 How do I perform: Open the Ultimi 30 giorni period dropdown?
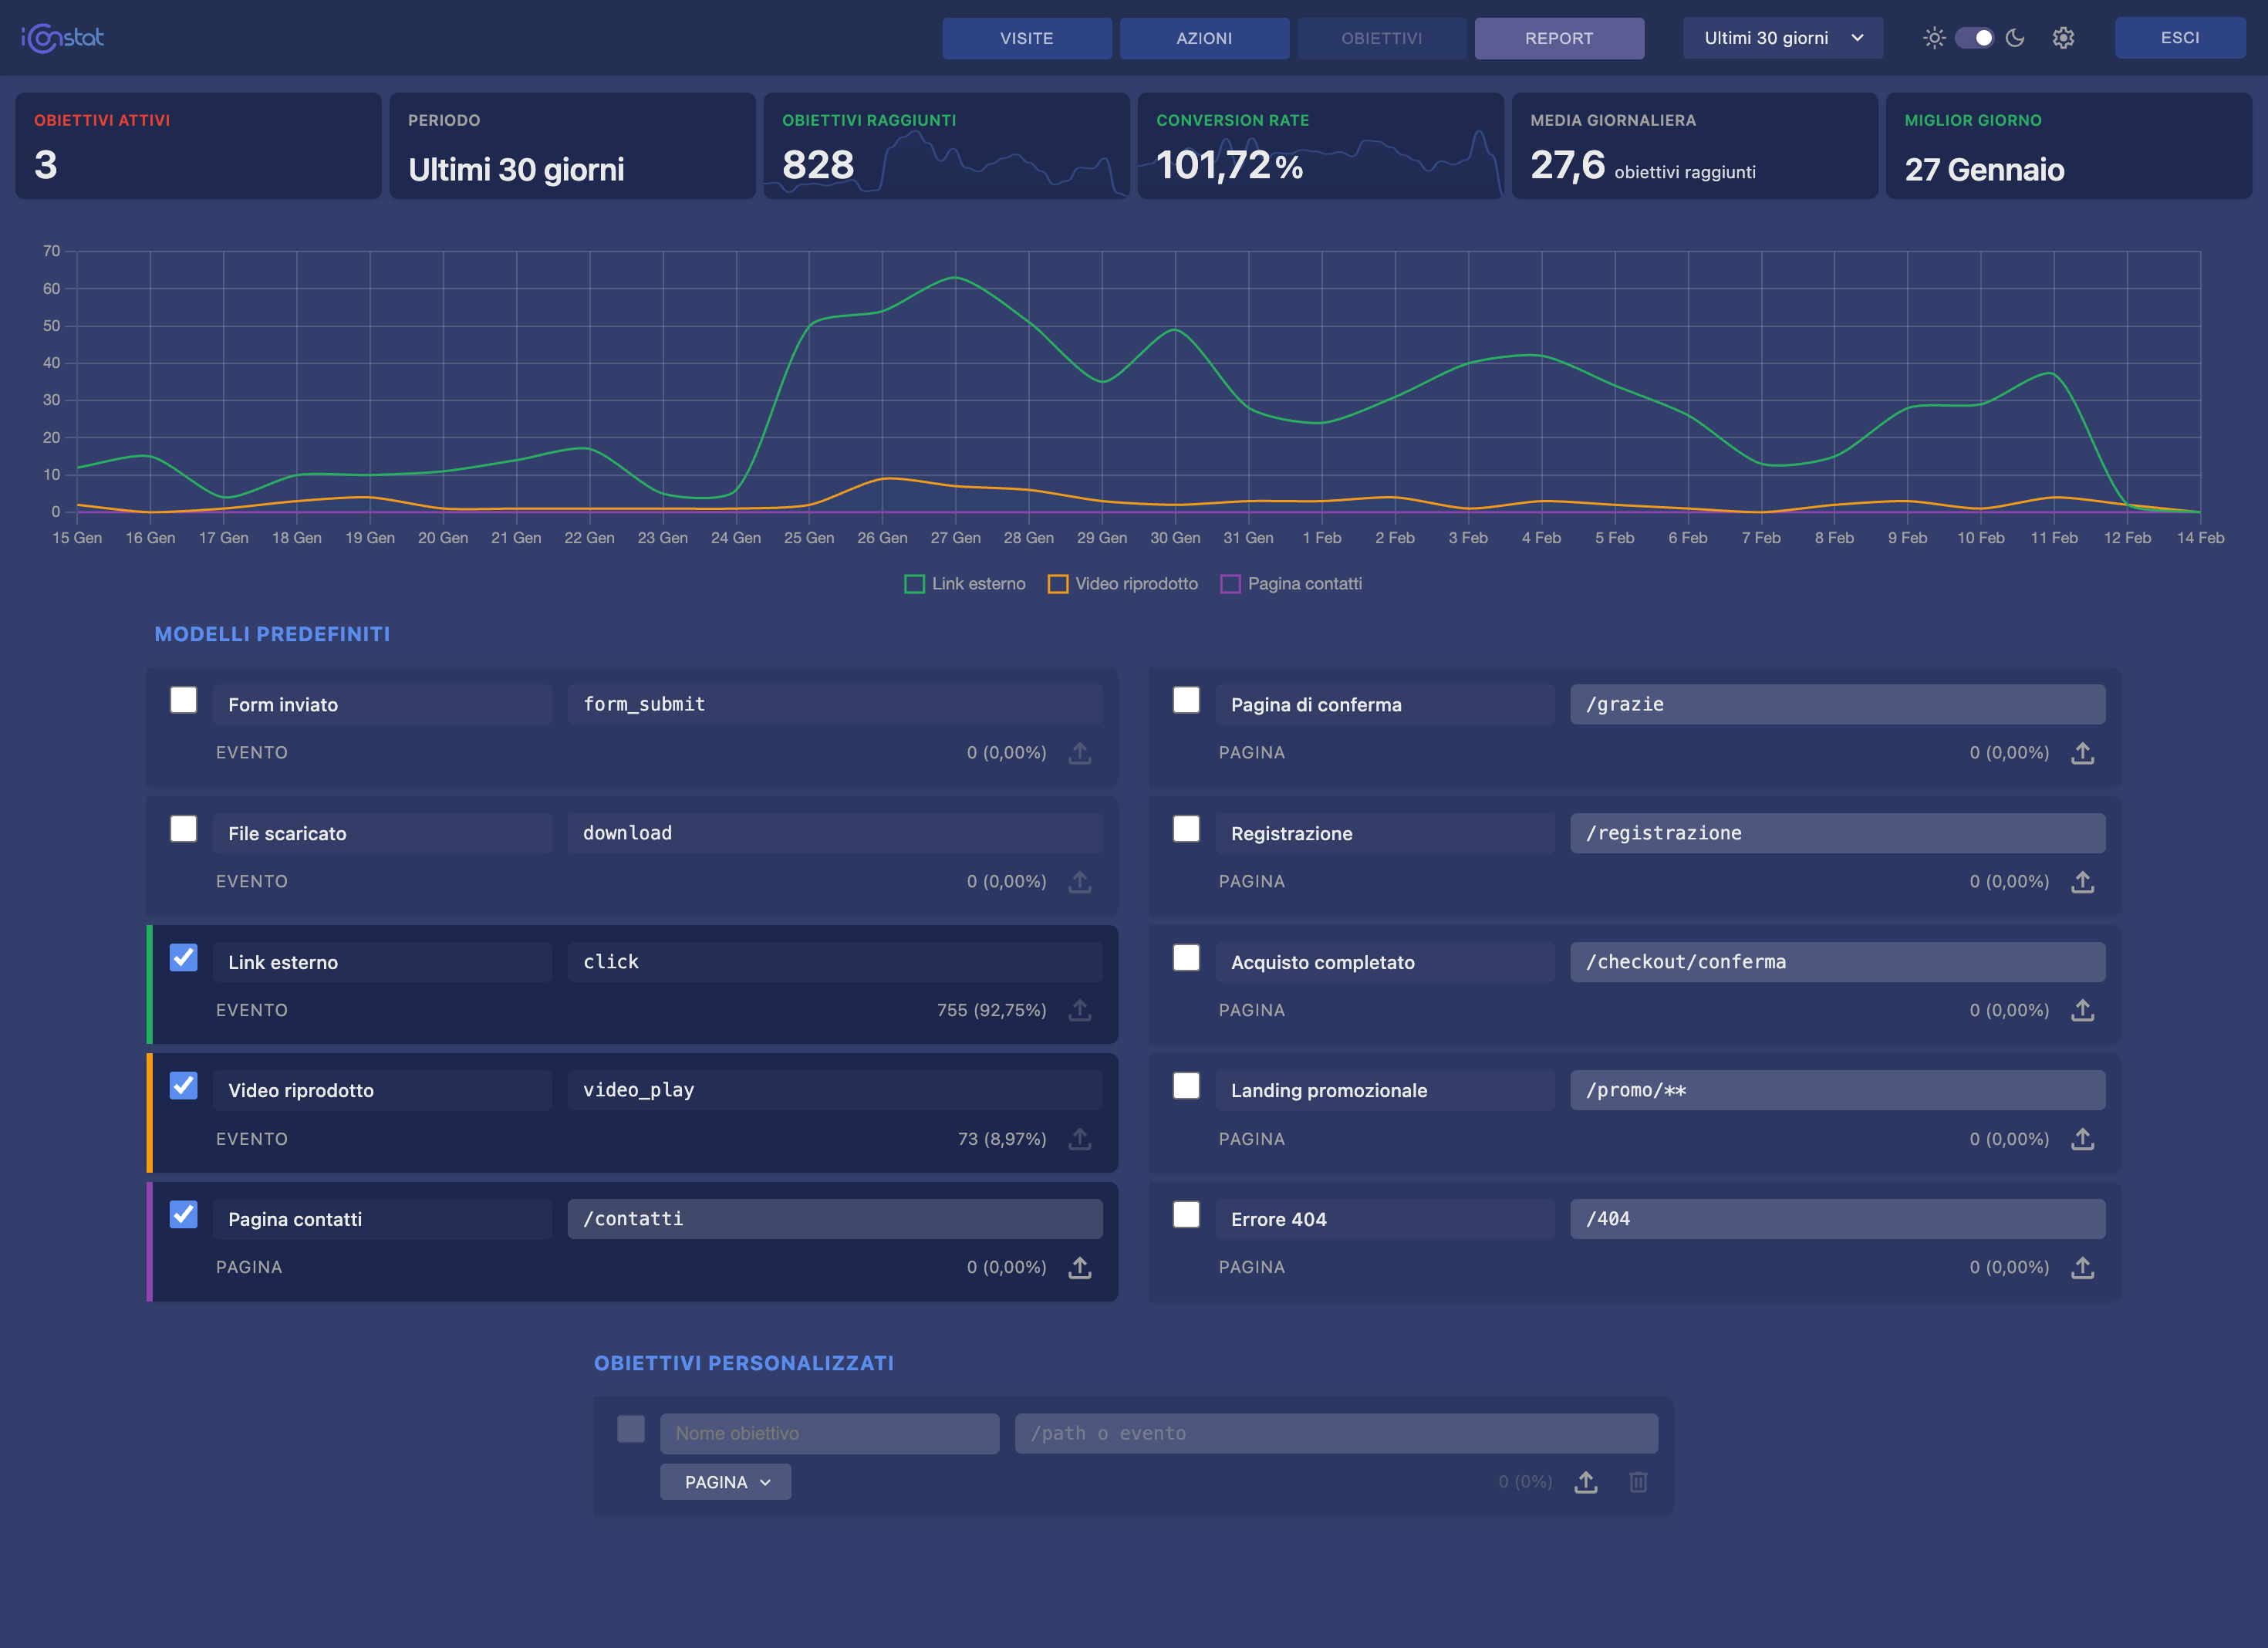1783,38
